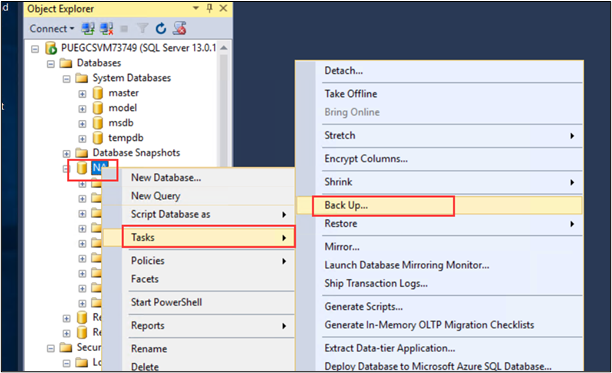The image size is (612, 373).
Task: Refresh Object Explorer with the refresh icon
Action: (161, 28)
